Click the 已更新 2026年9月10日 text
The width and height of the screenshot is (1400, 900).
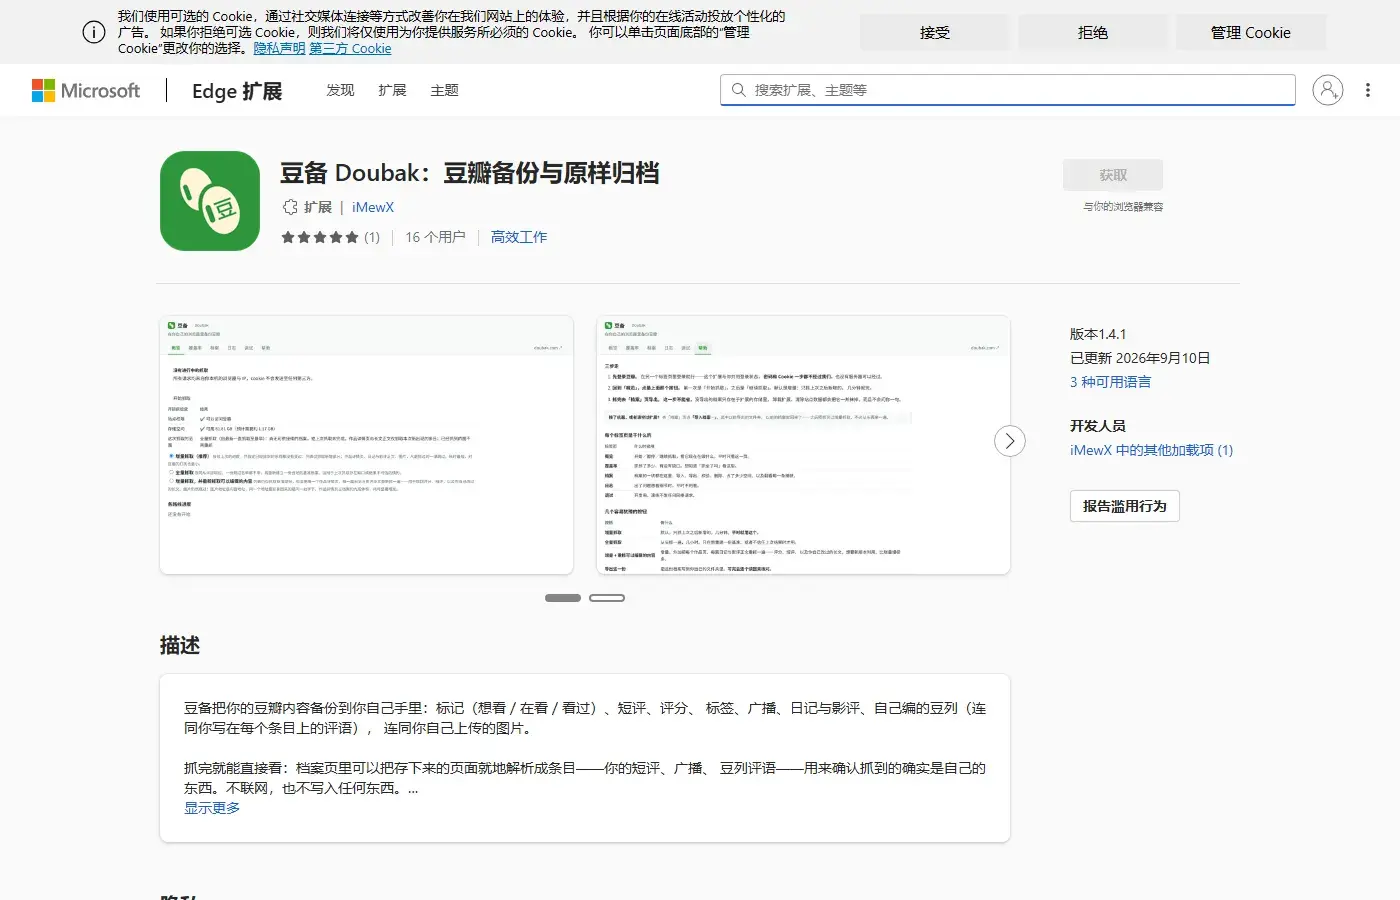[1140, 358]
